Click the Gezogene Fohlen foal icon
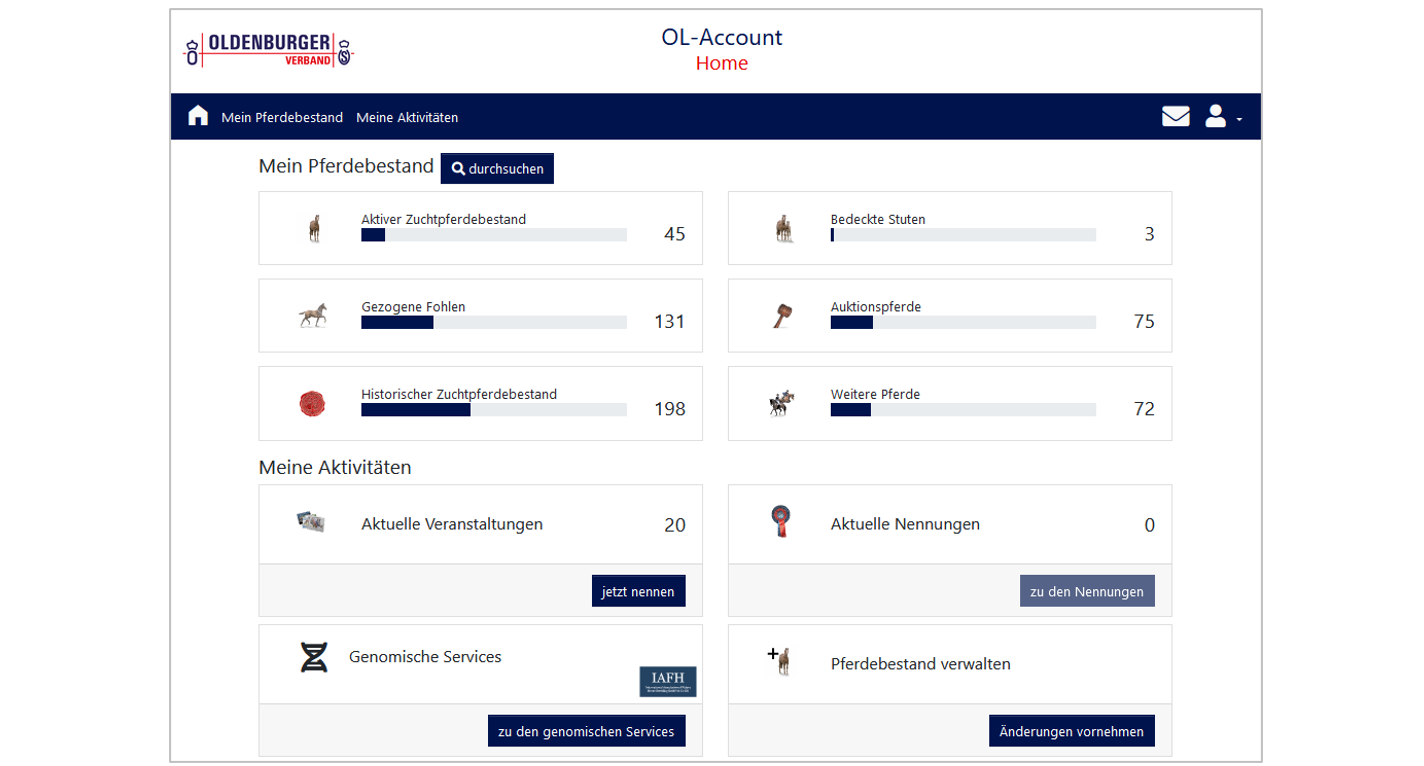1424x766 pixels. (x=313, y=316)
